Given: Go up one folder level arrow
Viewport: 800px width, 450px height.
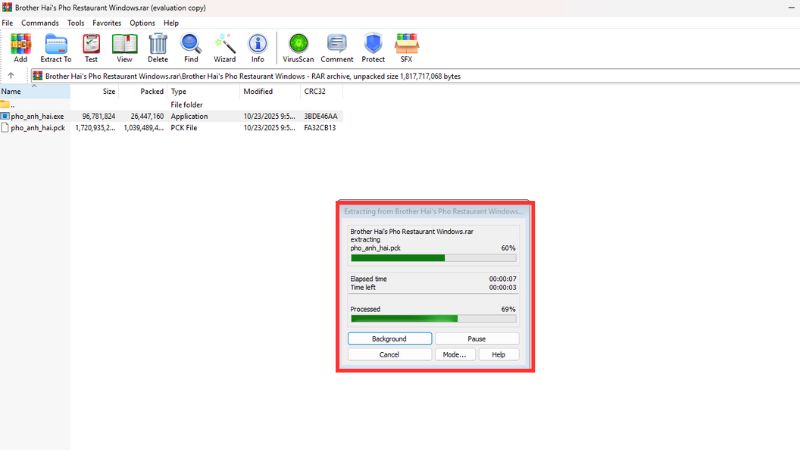Looking at the screenshot, I should (x=11, y=75).
